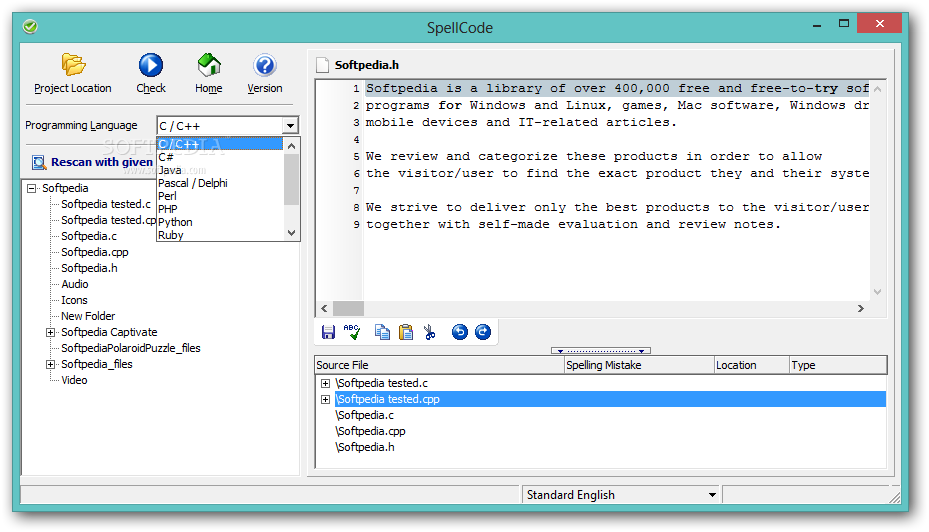
Task: Click the Rescan magnifier icon
Action: pos(39,162)
